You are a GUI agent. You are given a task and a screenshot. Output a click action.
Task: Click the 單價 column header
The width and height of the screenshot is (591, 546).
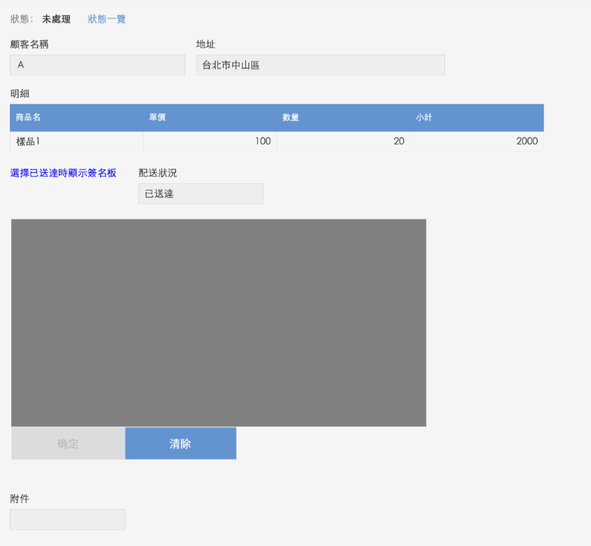210,118
